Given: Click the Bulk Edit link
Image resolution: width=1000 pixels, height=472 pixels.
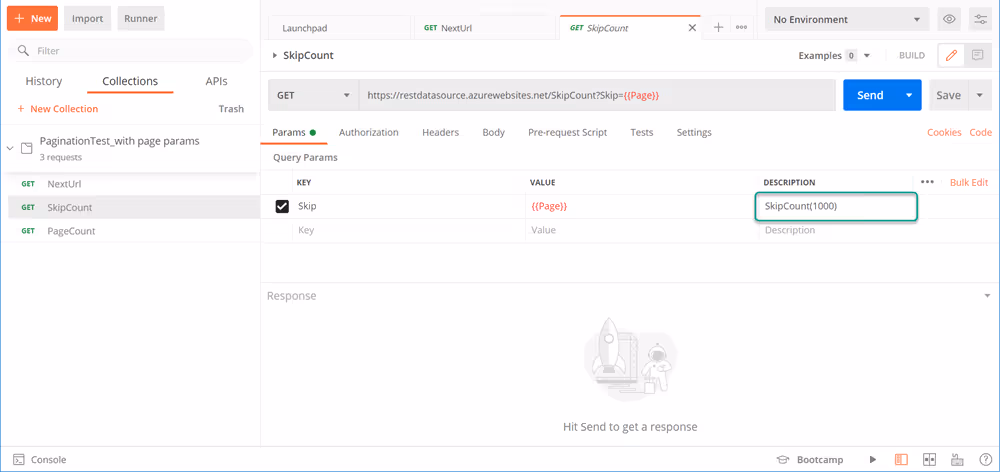Looking at the screenshot, I should click(968, 182).
